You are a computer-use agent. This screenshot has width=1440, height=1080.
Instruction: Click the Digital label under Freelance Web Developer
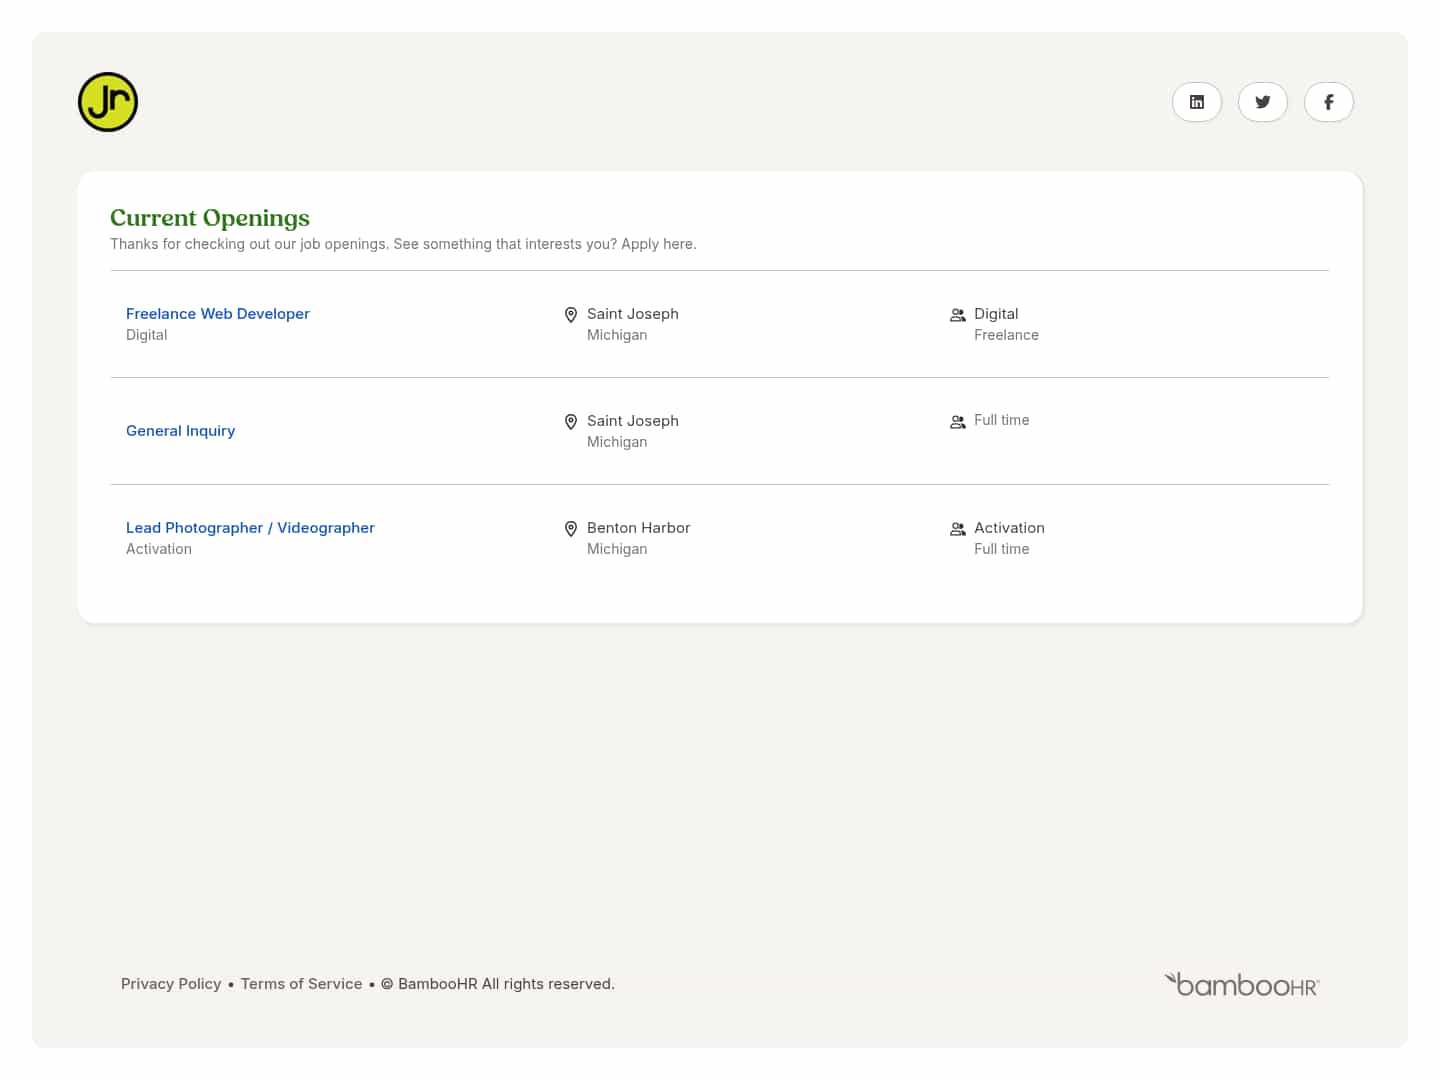click(x=146, y=335)
